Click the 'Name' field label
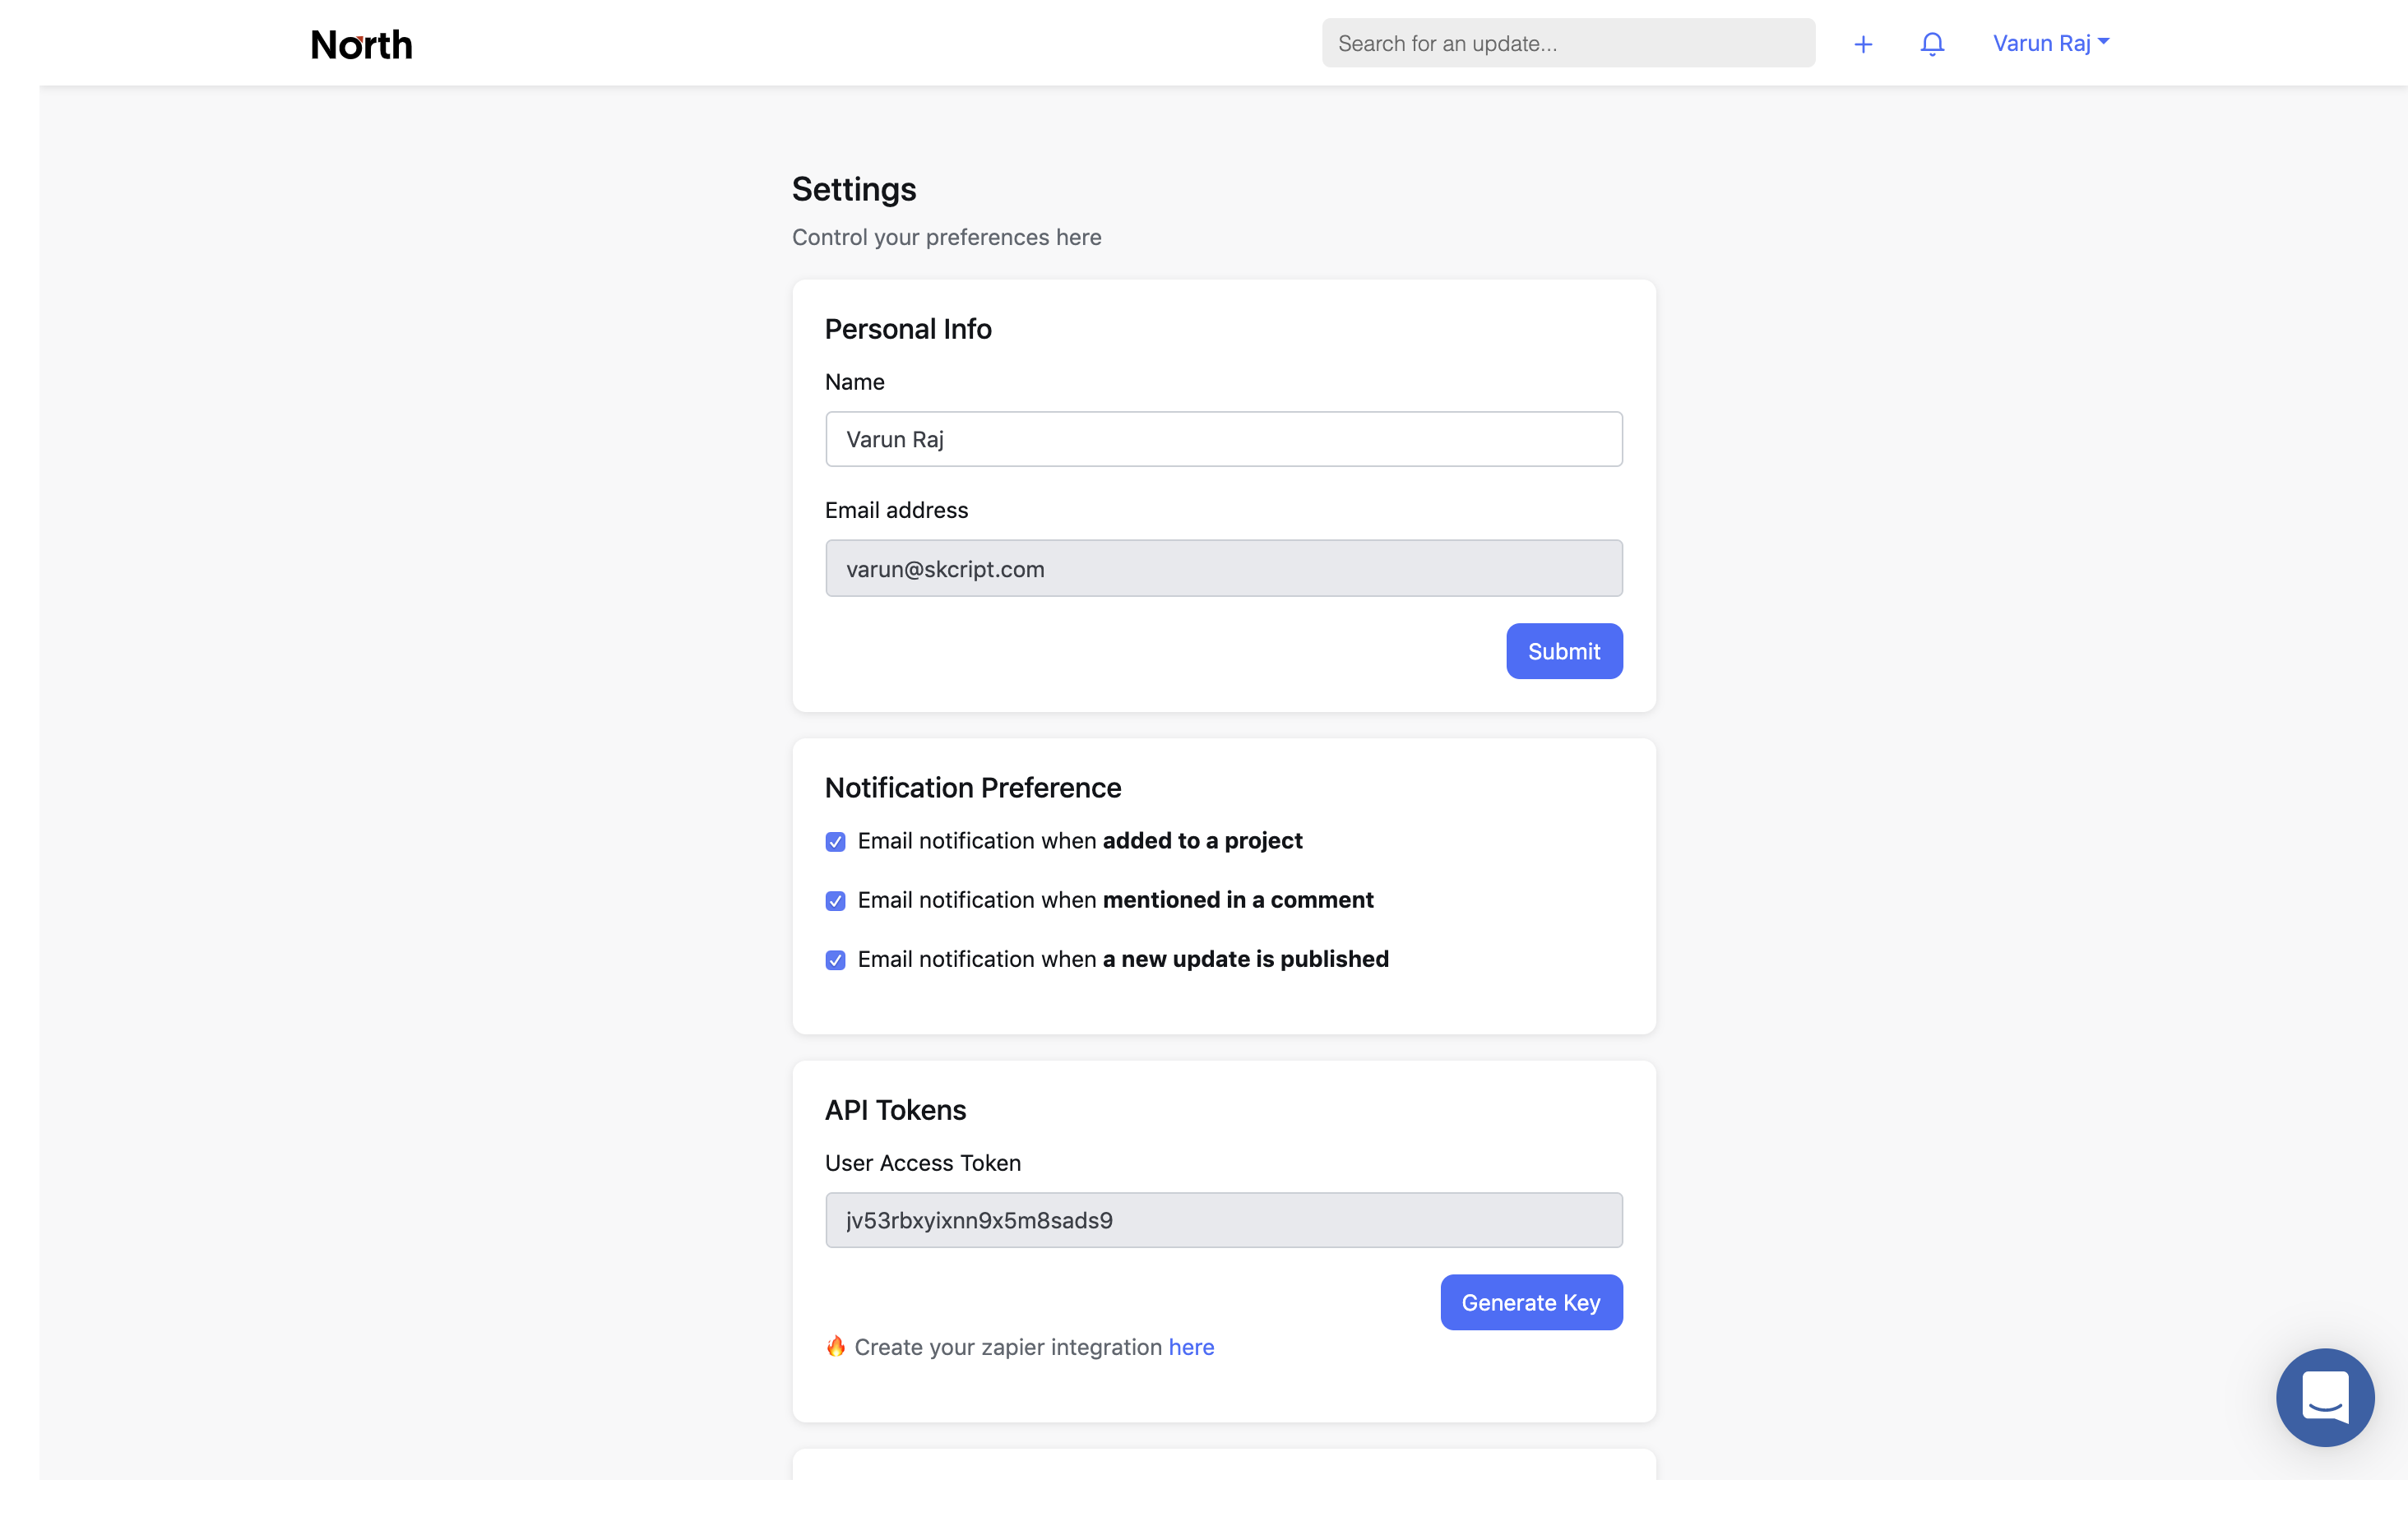2408x1526 pixels. [x=854, y=382]
